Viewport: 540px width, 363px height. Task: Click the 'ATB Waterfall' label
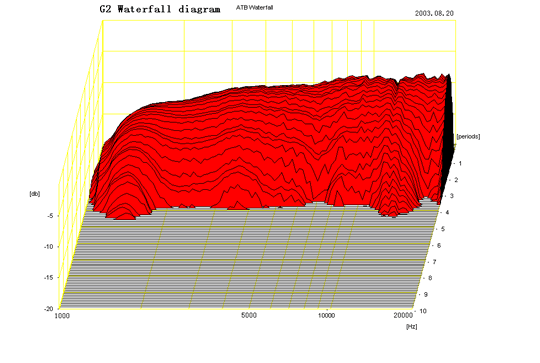[x=255, y=8]
